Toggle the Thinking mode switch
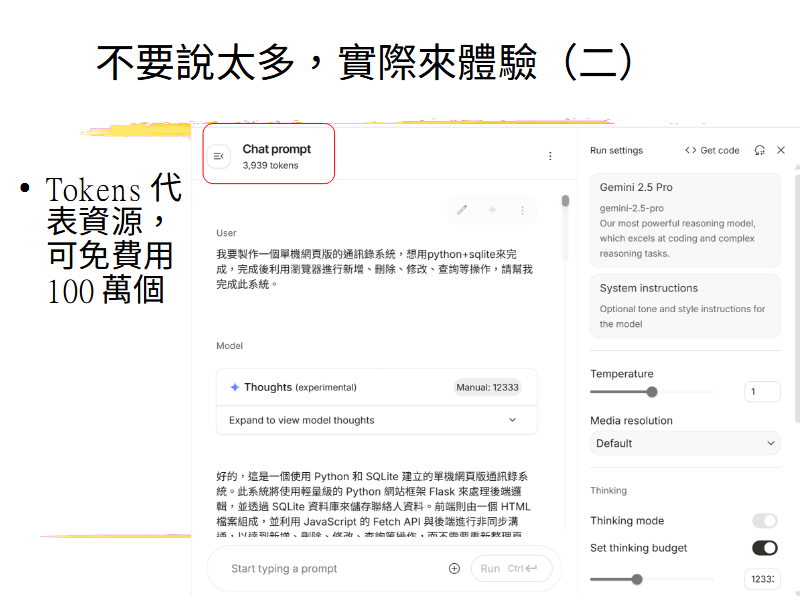 click(x=764, y=520)
